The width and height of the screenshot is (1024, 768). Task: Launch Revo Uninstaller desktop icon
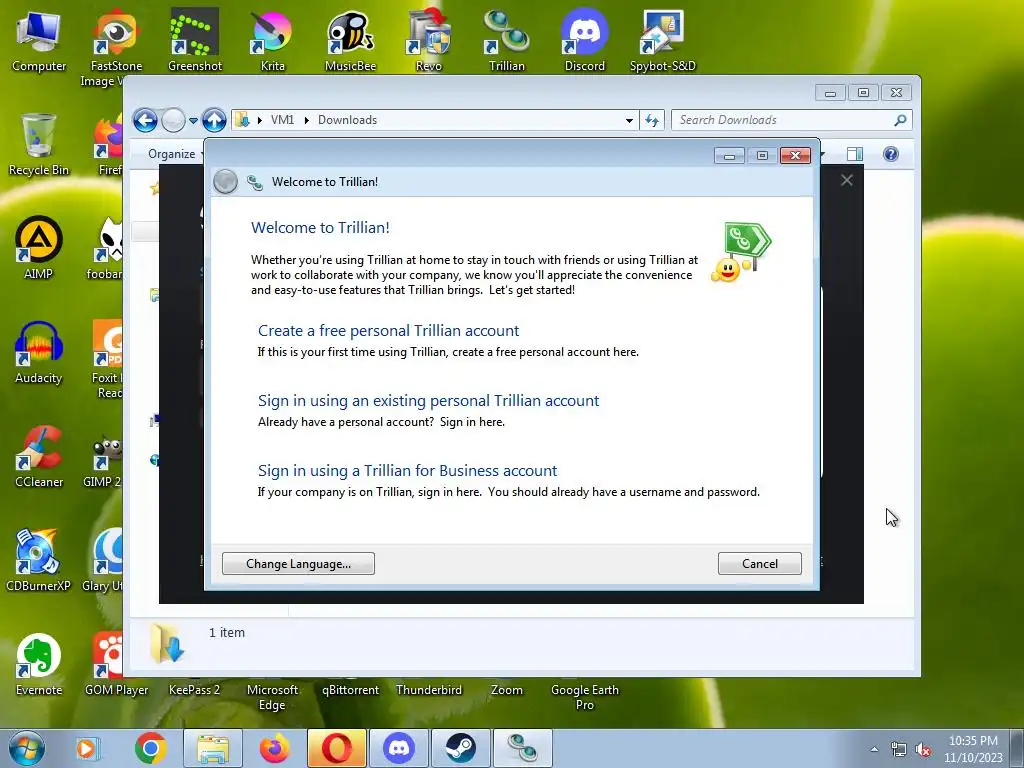tap(428, 41)
